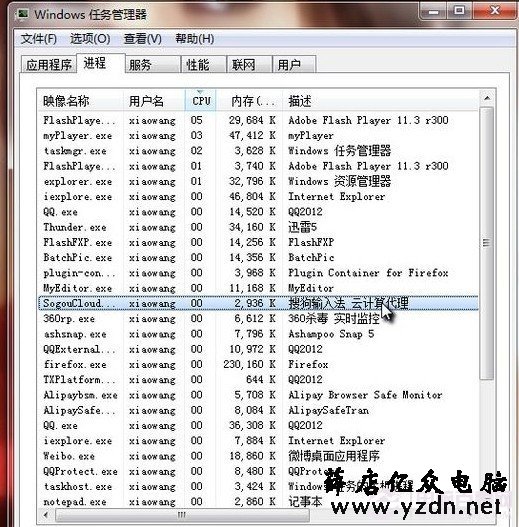
Task: Switch to the 服务 tab
Action: click(x=153, y=65)
